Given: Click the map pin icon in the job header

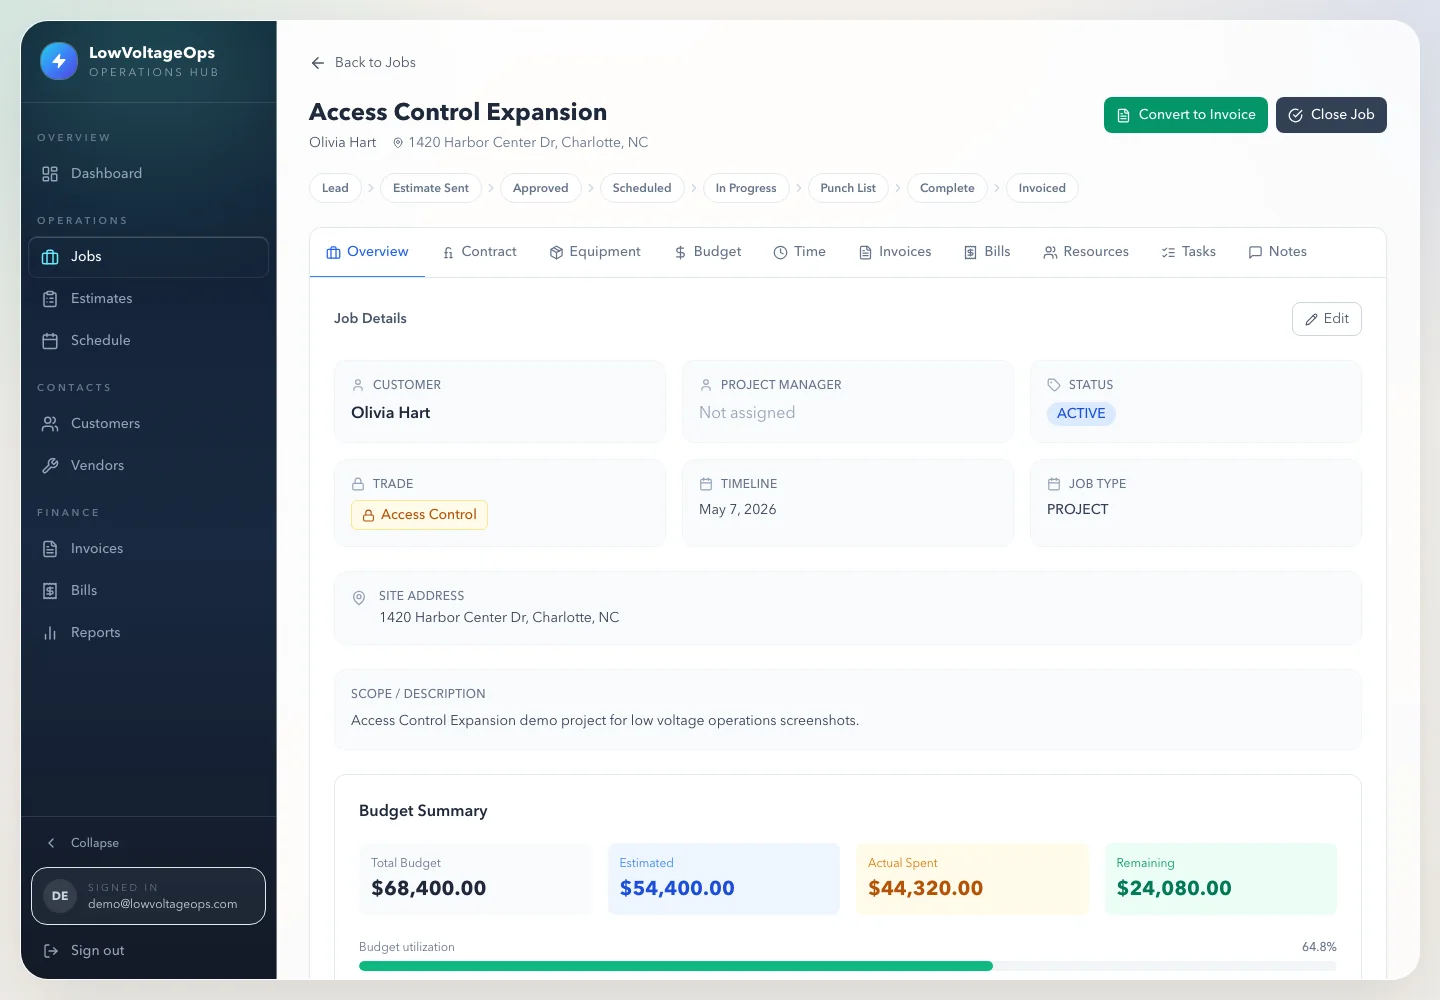Looking at the screenshot, I should coord(398,143).
